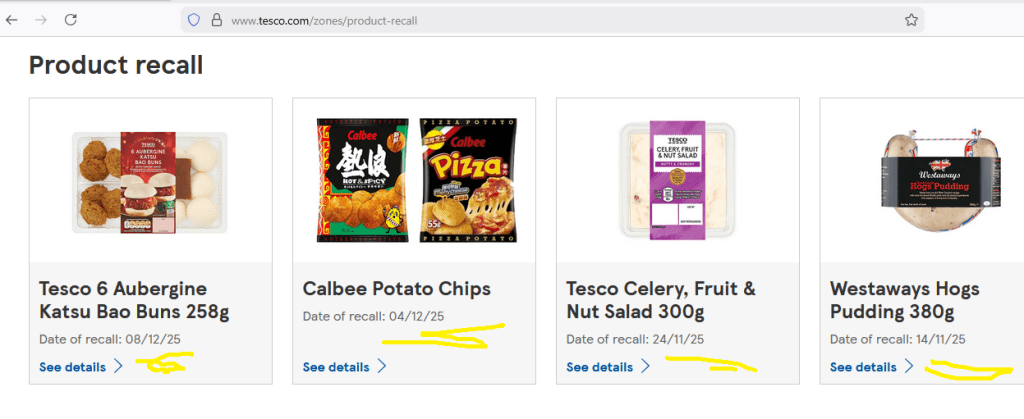Viewport: 1024px width, 419px height.
Task: Click the browser forward arrow
Action: click(x=41, y=19)
